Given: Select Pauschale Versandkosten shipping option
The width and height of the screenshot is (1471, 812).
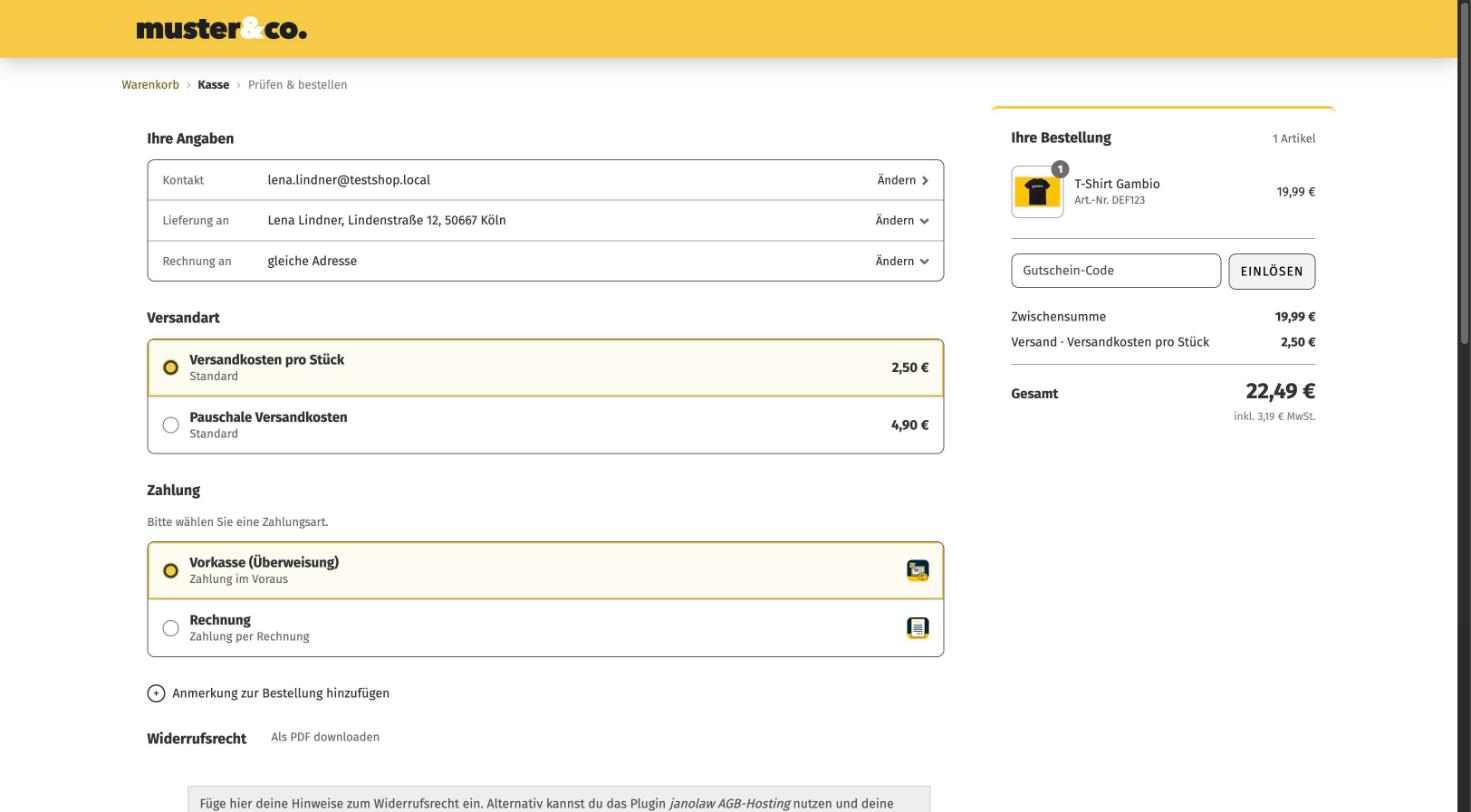Looking at the screenshot, I should click(x=545, y=425).
